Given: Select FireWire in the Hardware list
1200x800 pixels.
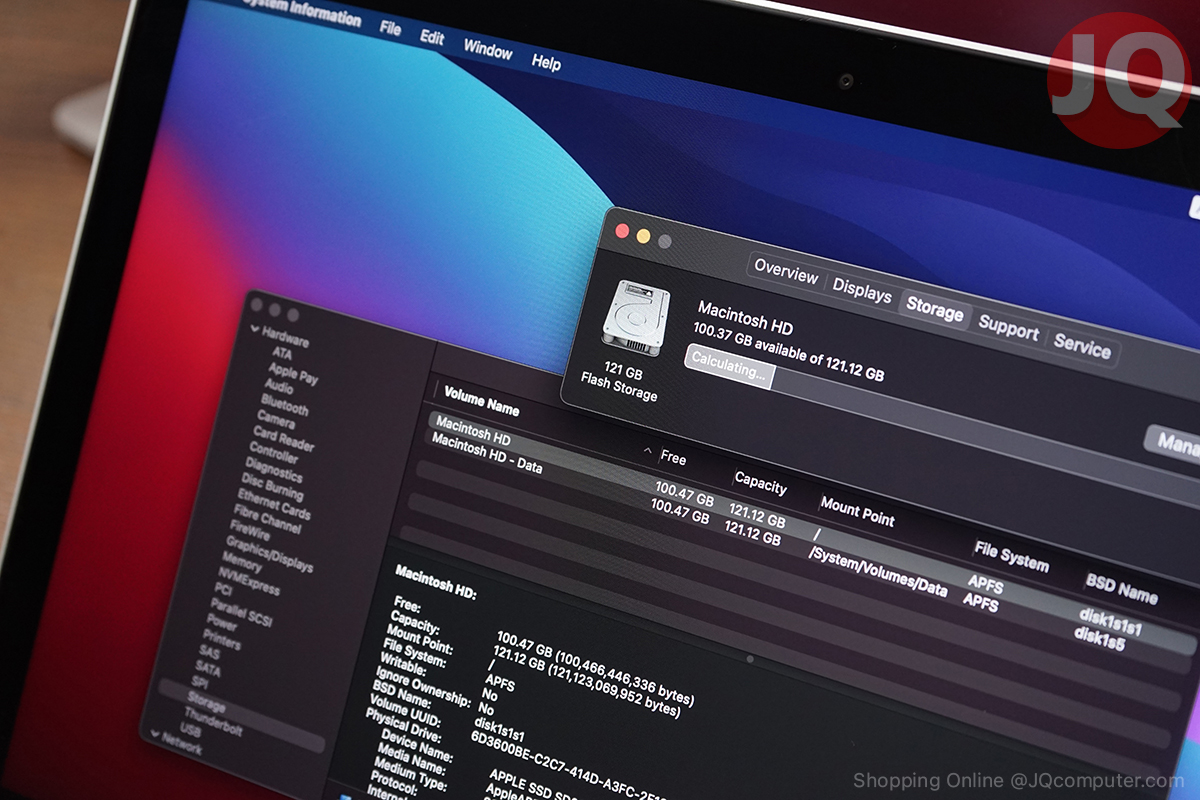Looking at the screenshot, I should pyautogui.click(x=250, y=532).
